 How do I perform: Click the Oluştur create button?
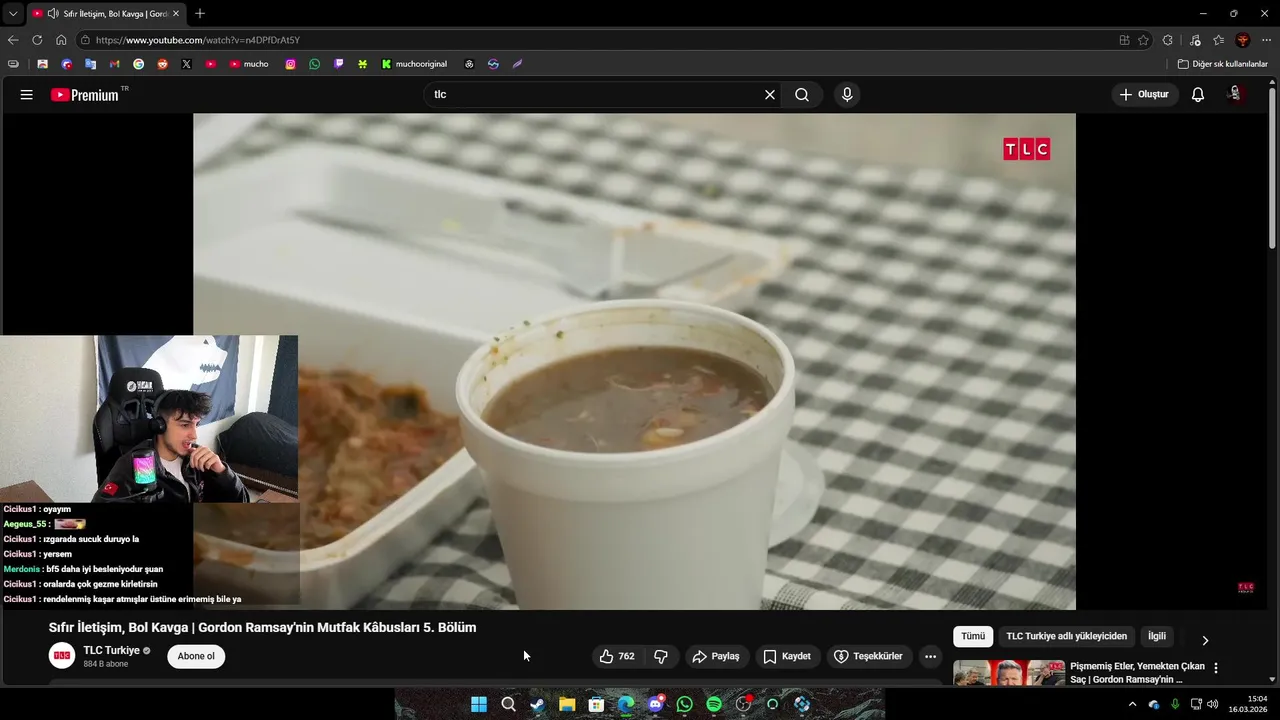click(1145, 95)
